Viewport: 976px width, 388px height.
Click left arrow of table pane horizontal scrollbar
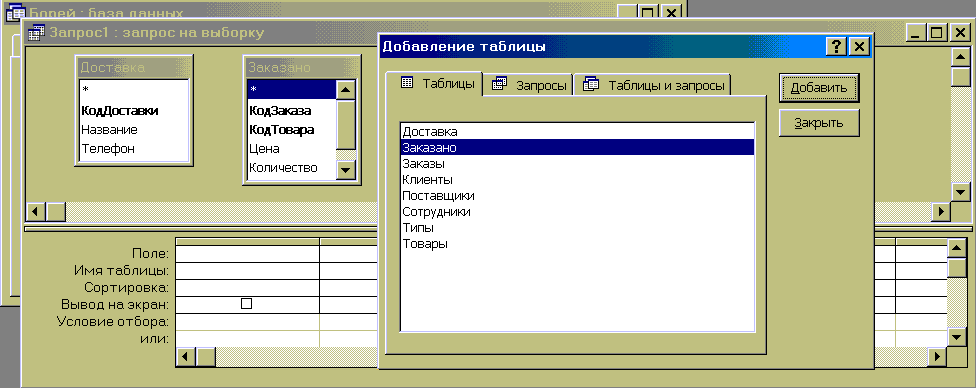[x=36, y=212]
